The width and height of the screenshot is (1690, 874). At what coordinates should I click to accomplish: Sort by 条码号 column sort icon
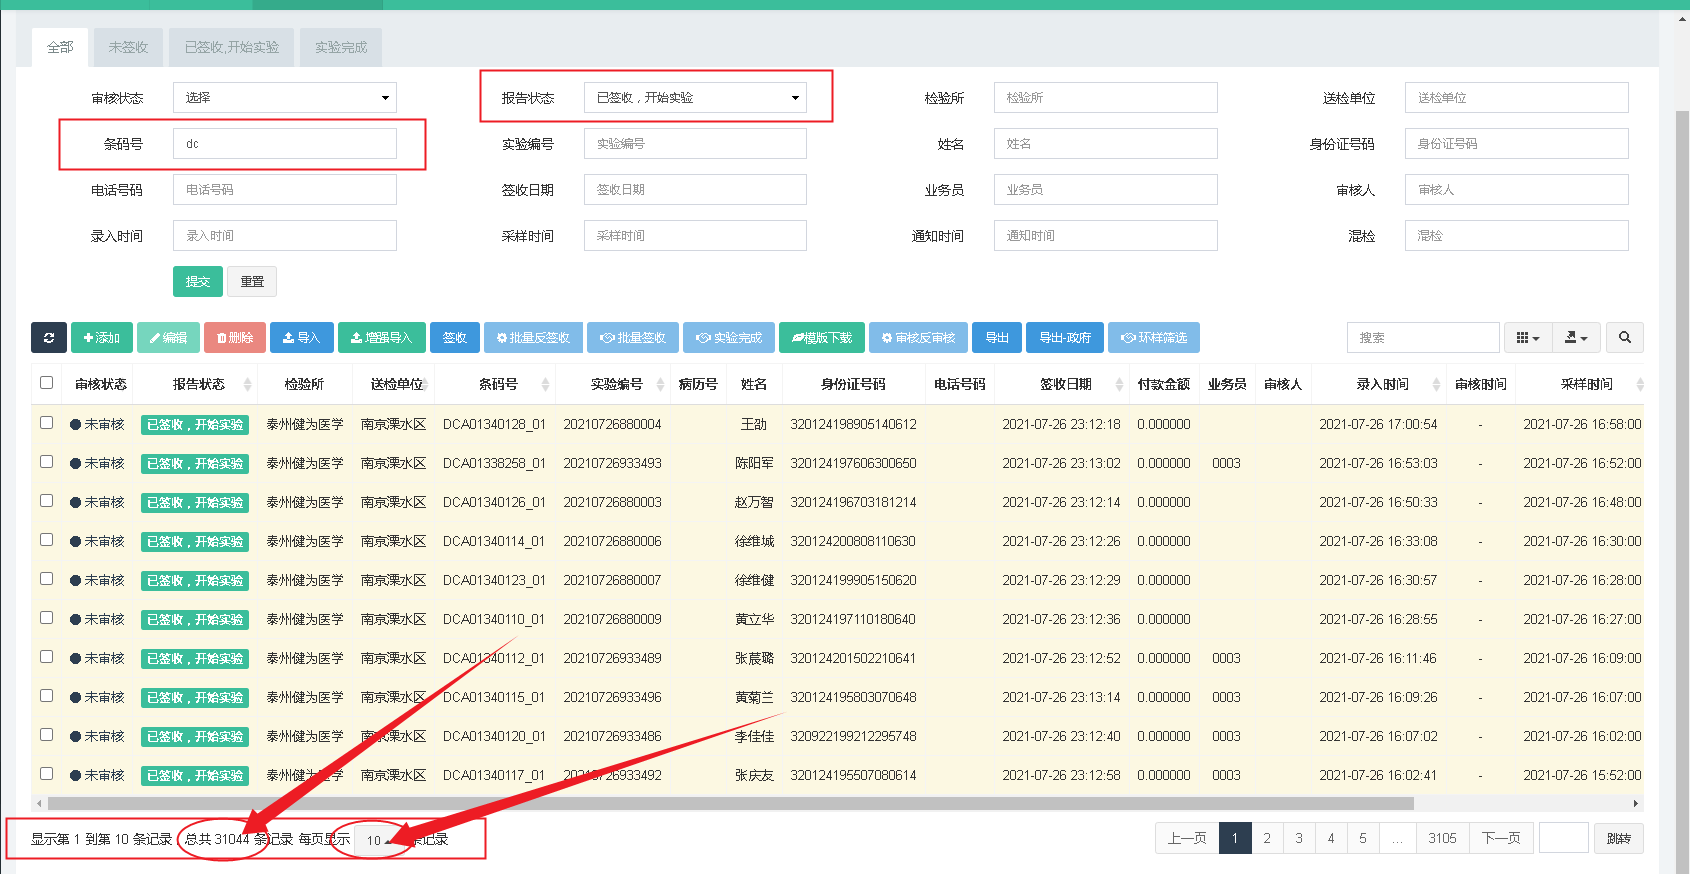(545, 385)
